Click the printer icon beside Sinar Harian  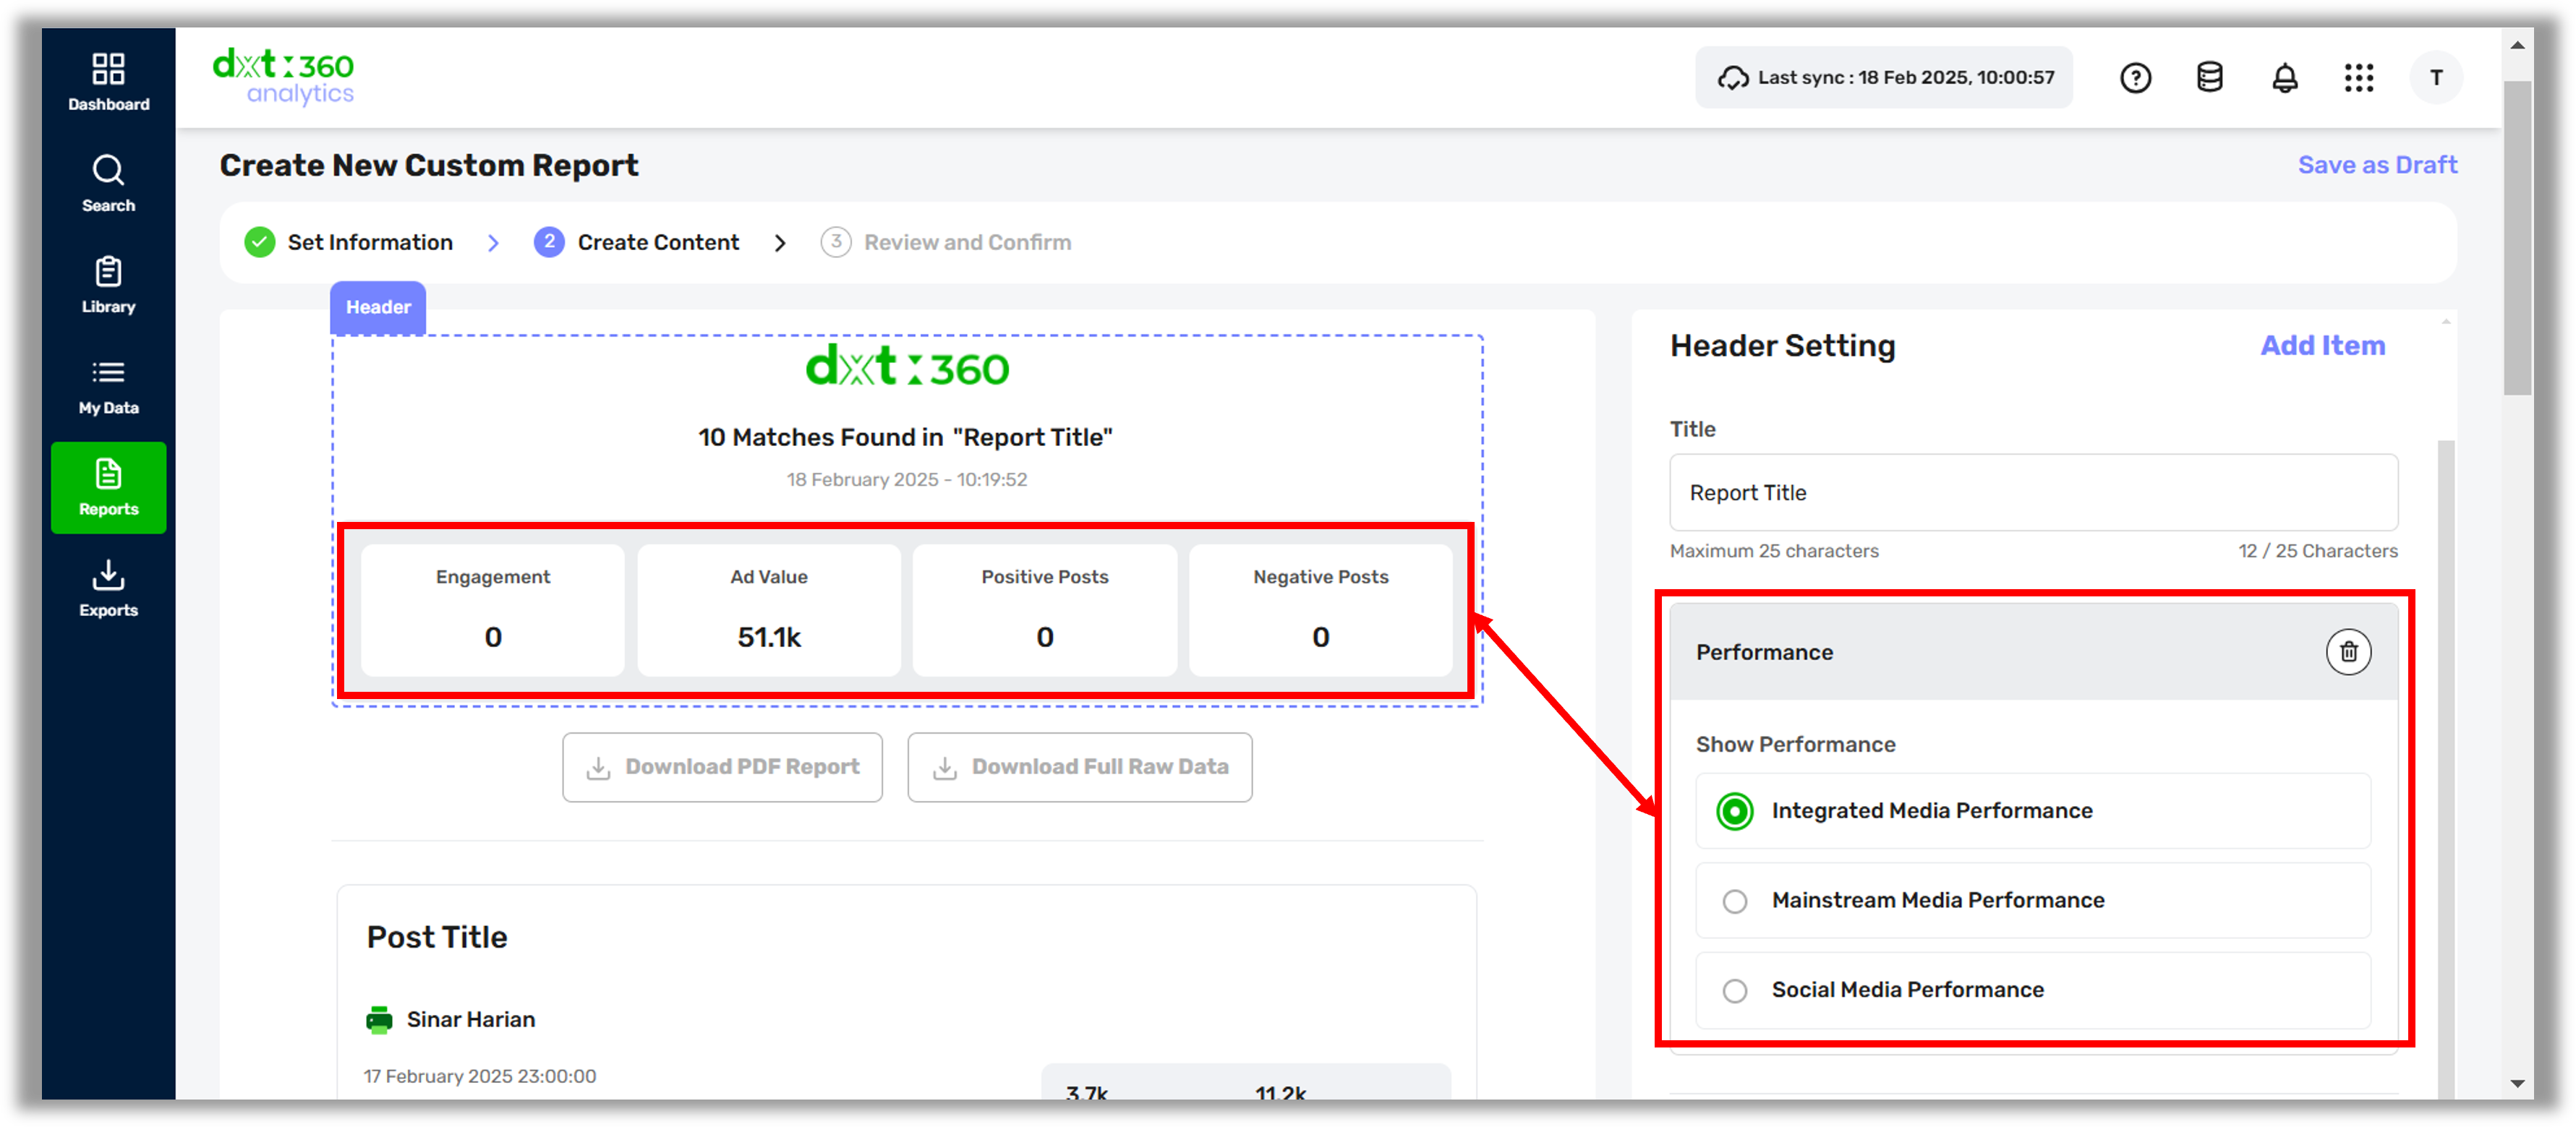point(379,1019)
